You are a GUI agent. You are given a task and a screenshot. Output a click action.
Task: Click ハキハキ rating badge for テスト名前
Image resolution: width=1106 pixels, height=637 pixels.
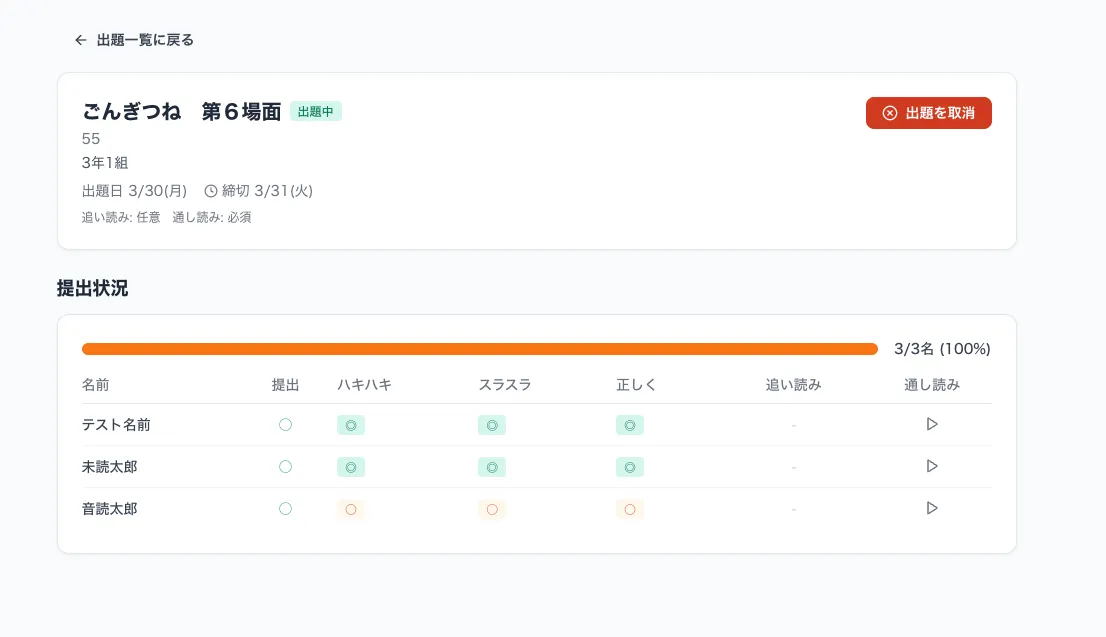click(x=351, y=425)
